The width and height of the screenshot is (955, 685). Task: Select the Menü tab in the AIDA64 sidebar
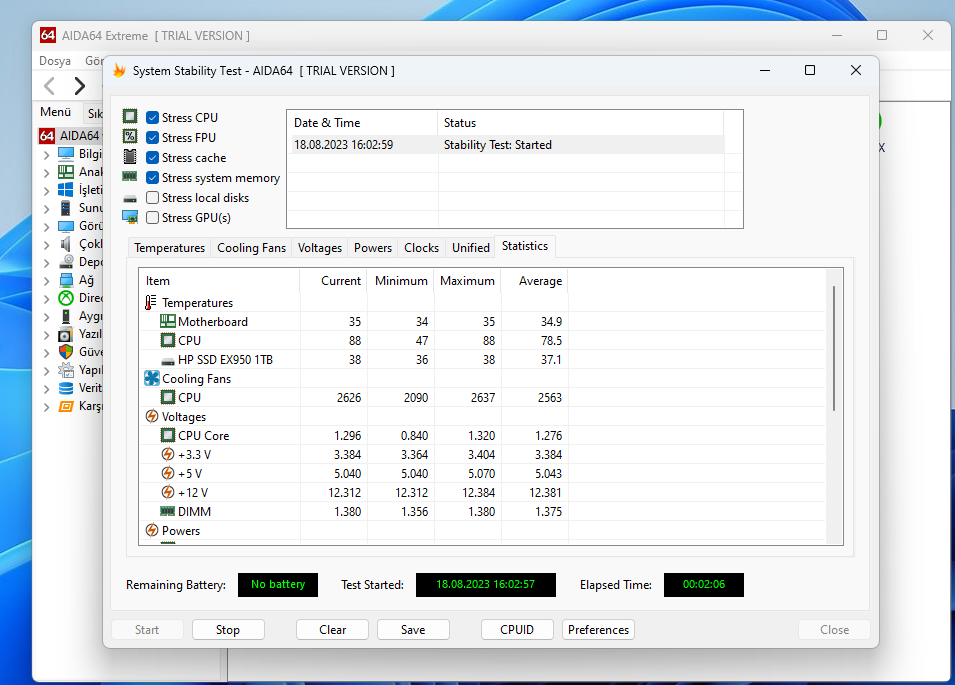pyautogui.click(x=55, y=112)
